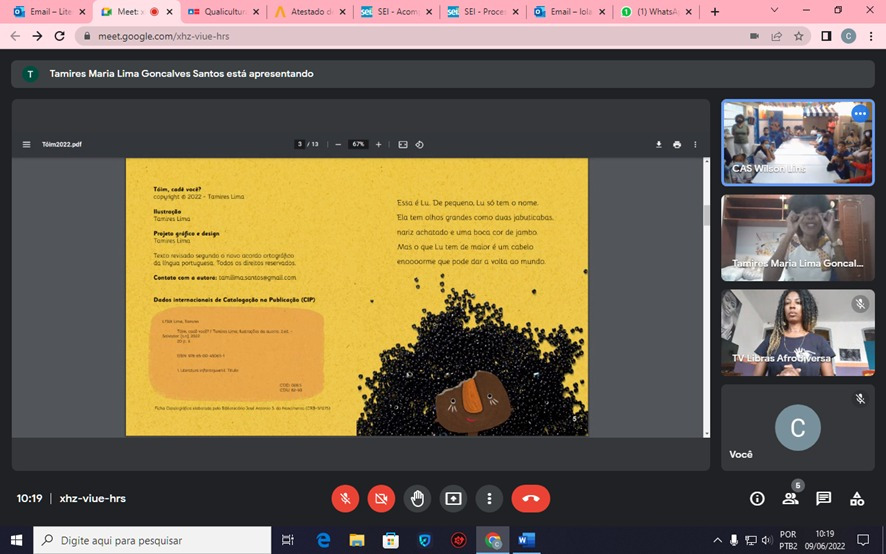
Task: Expand the tab search dropdown
Action: pyautogui.click(x=775, y=10)
